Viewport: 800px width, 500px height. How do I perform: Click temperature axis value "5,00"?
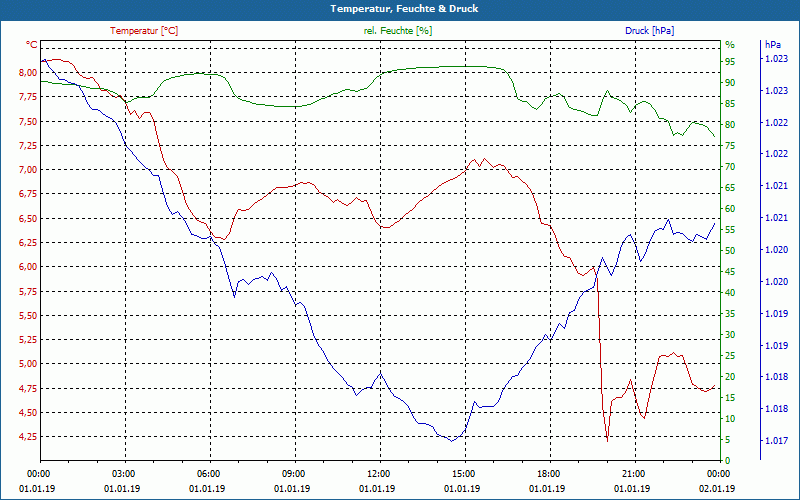pos(28,364)
